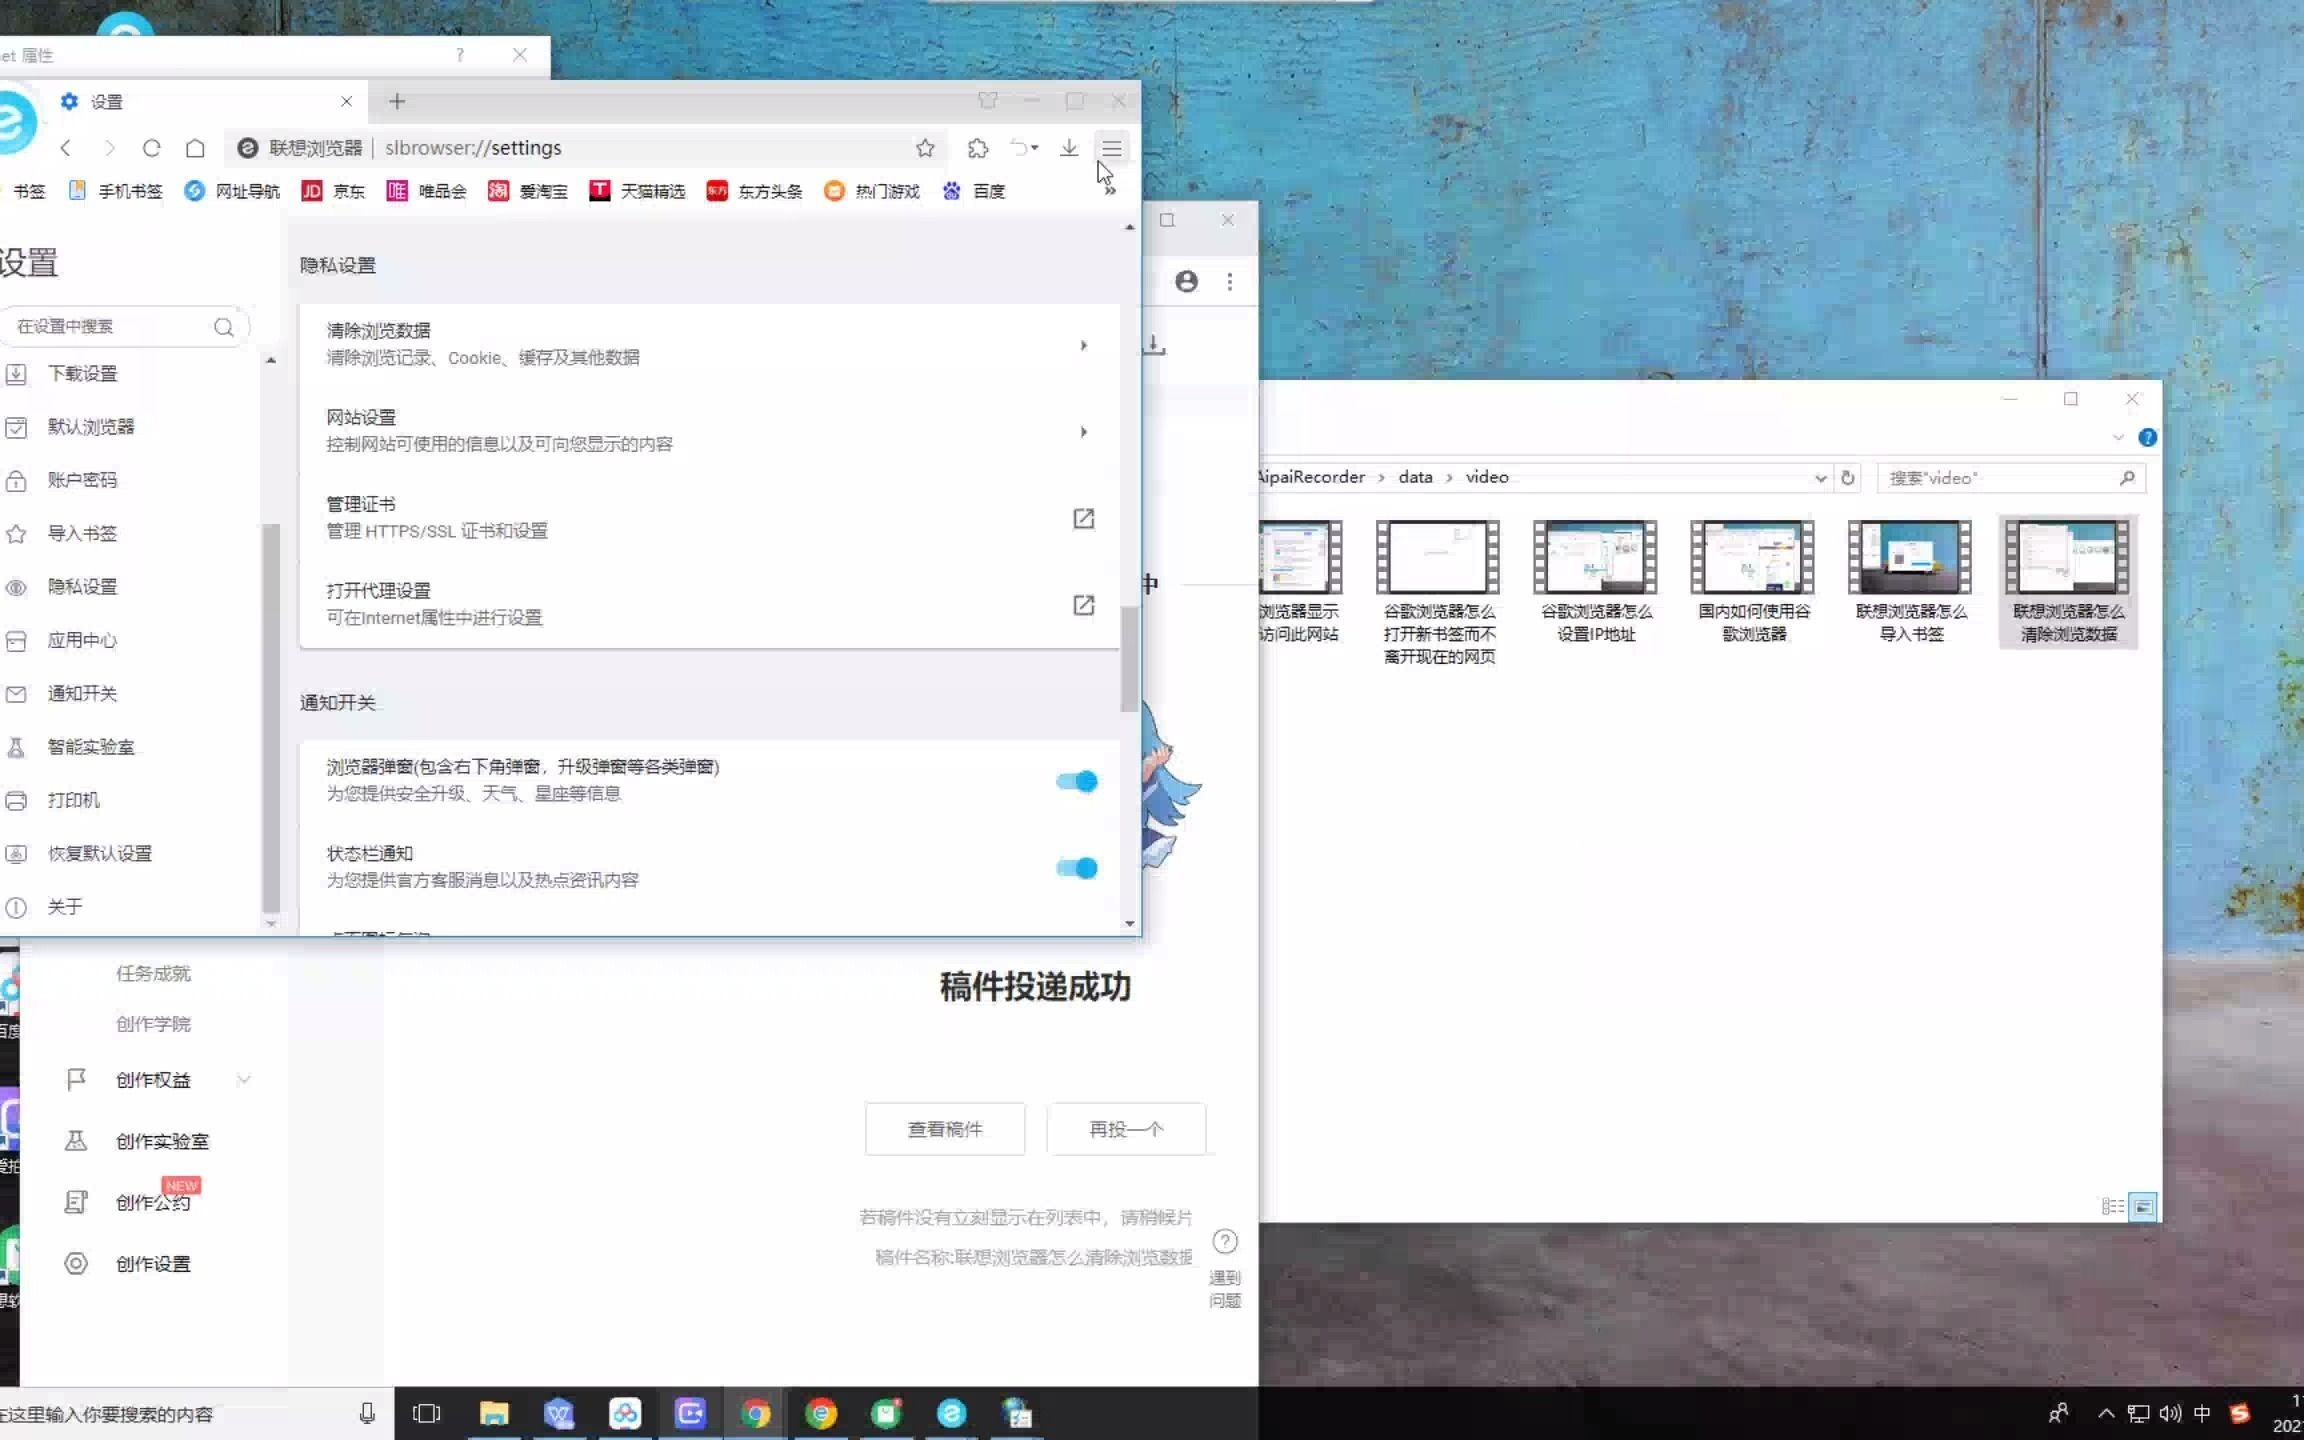The width and height of the screenshot is (2304, 1440).
Task: Select 智能实验室 in settings sidebar
Action: coord(90,747)
